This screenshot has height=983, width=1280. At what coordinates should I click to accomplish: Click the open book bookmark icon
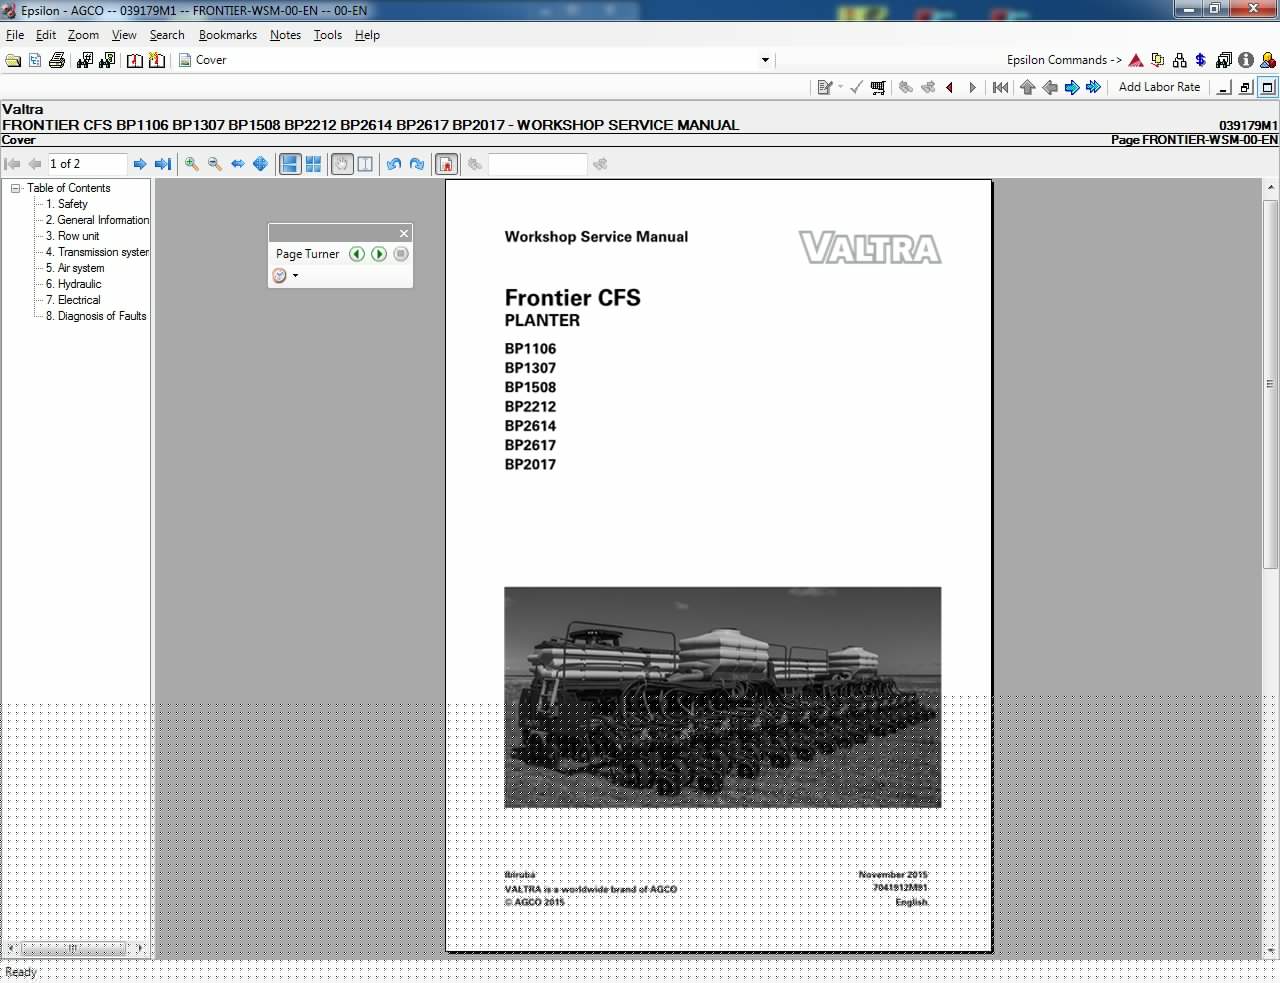click(x=134, y=60)
